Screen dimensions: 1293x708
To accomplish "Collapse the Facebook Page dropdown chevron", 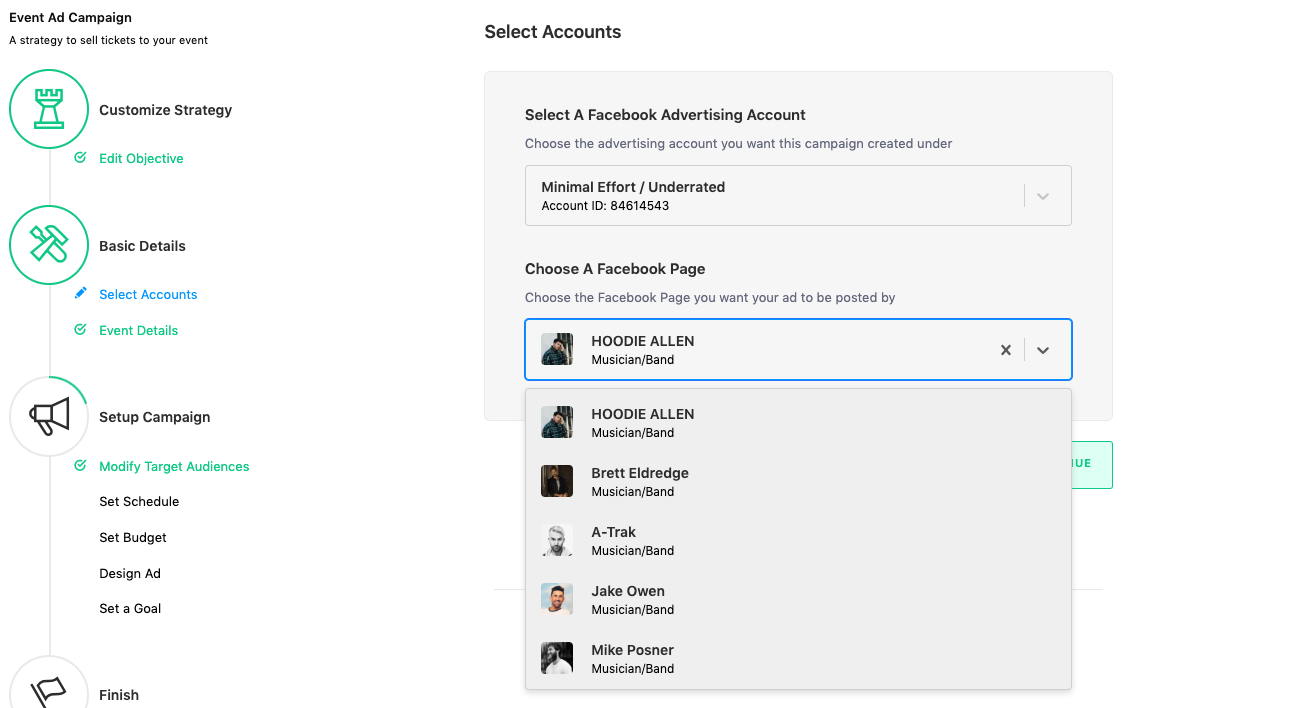I will tap(1043, 350).
